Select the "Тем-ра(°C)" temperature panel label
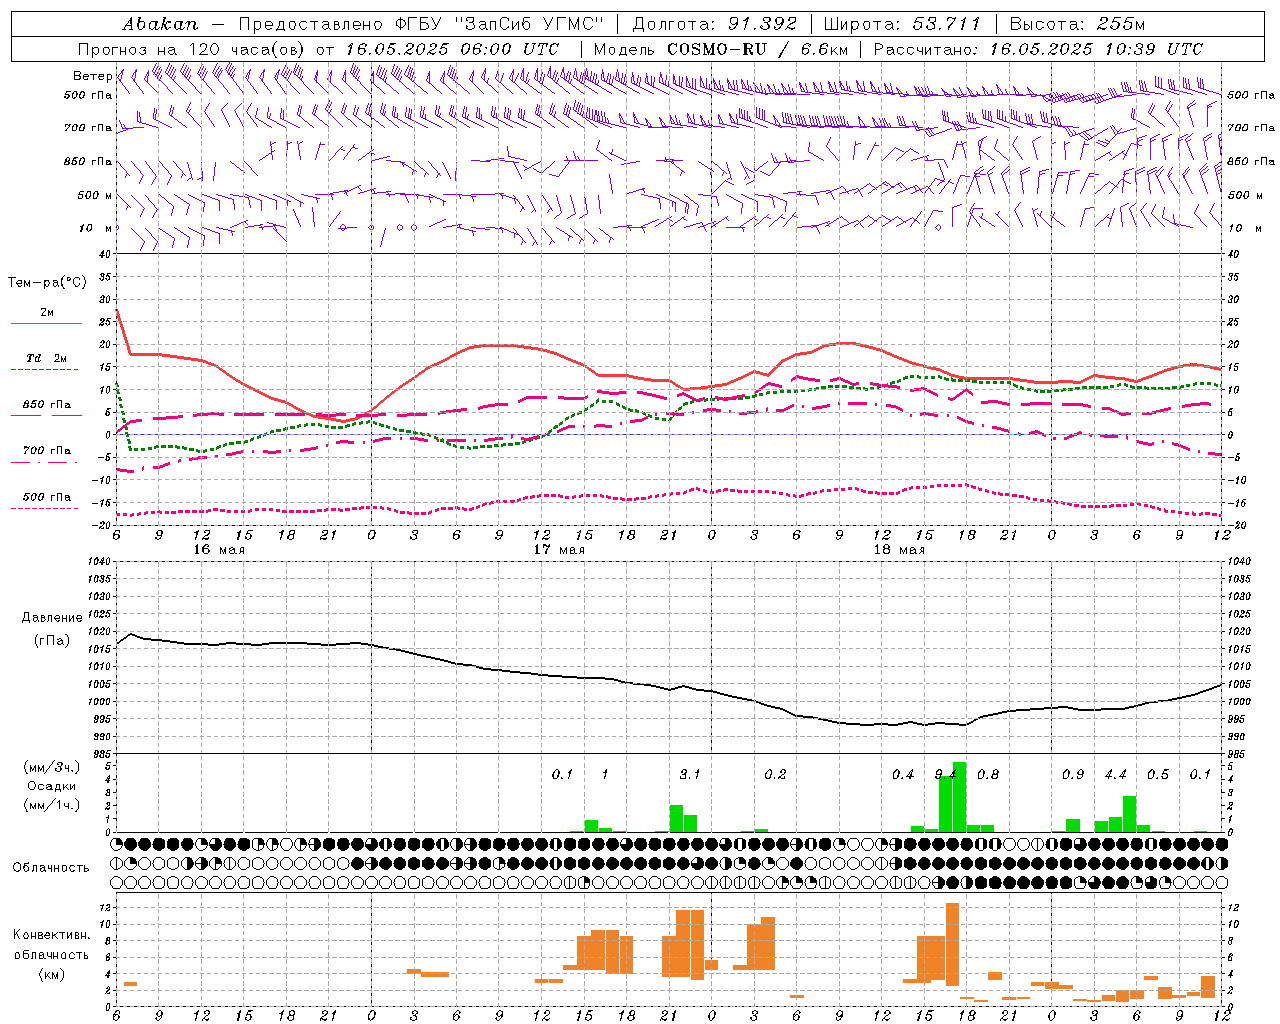This screenshot has width=1280, height=1024. 47,283
